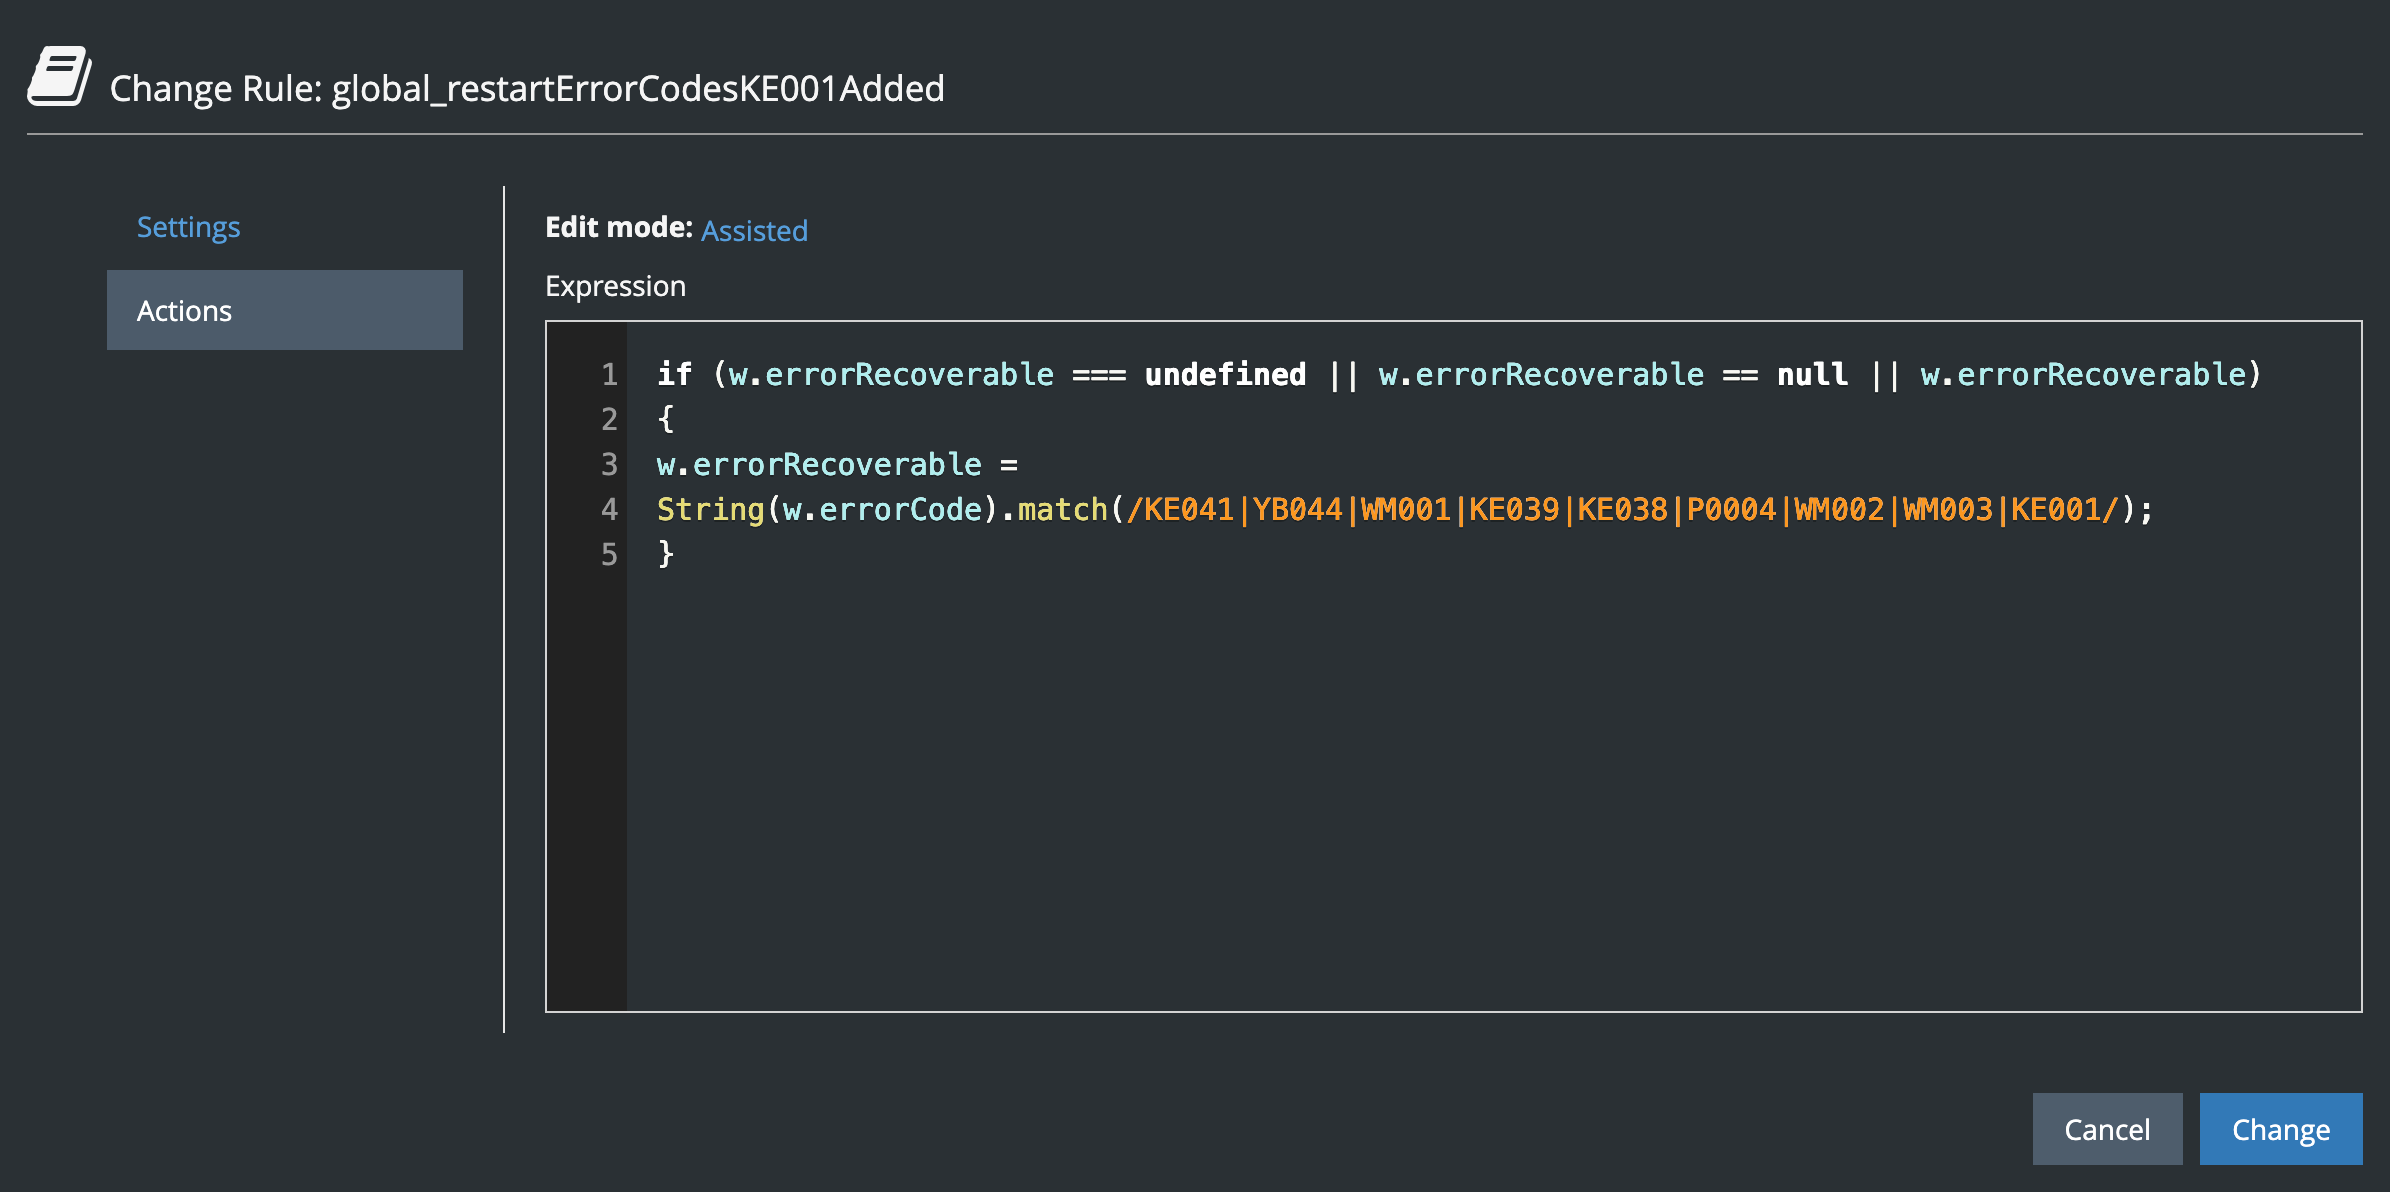This screenshot has width=2390, height=1192.
Task: Select the Actions tab
Action: (284, 310)
